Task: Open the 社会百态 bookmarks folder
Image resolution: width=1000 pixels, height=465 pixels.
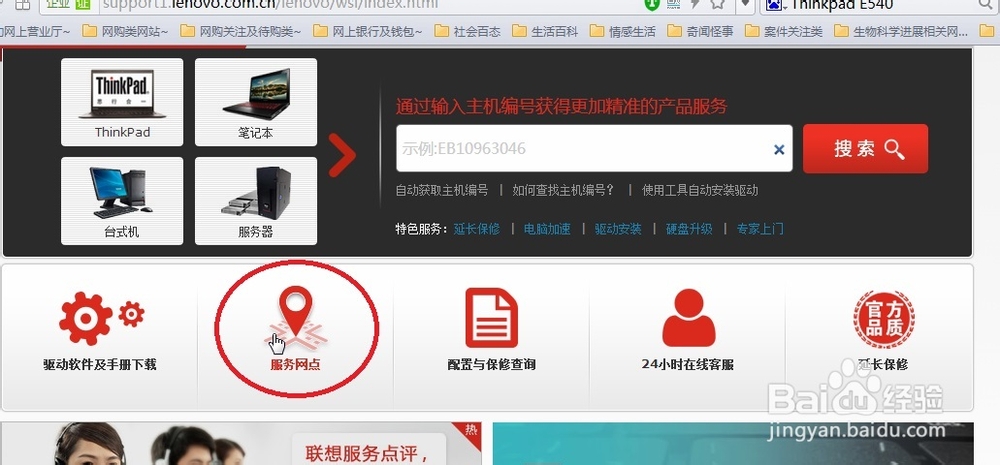Action: coord(467,31)
